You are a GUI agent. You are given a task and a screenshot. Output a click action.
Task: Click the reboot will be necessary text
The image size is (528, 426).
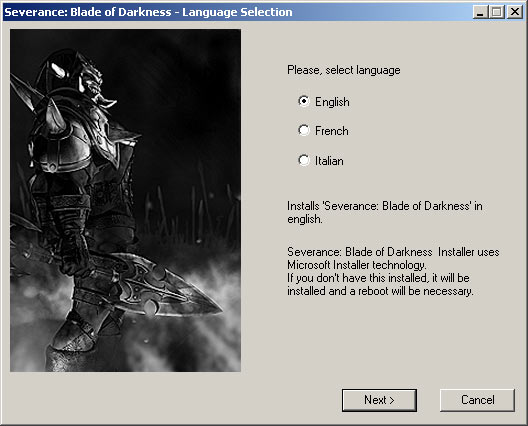(380, 284)
